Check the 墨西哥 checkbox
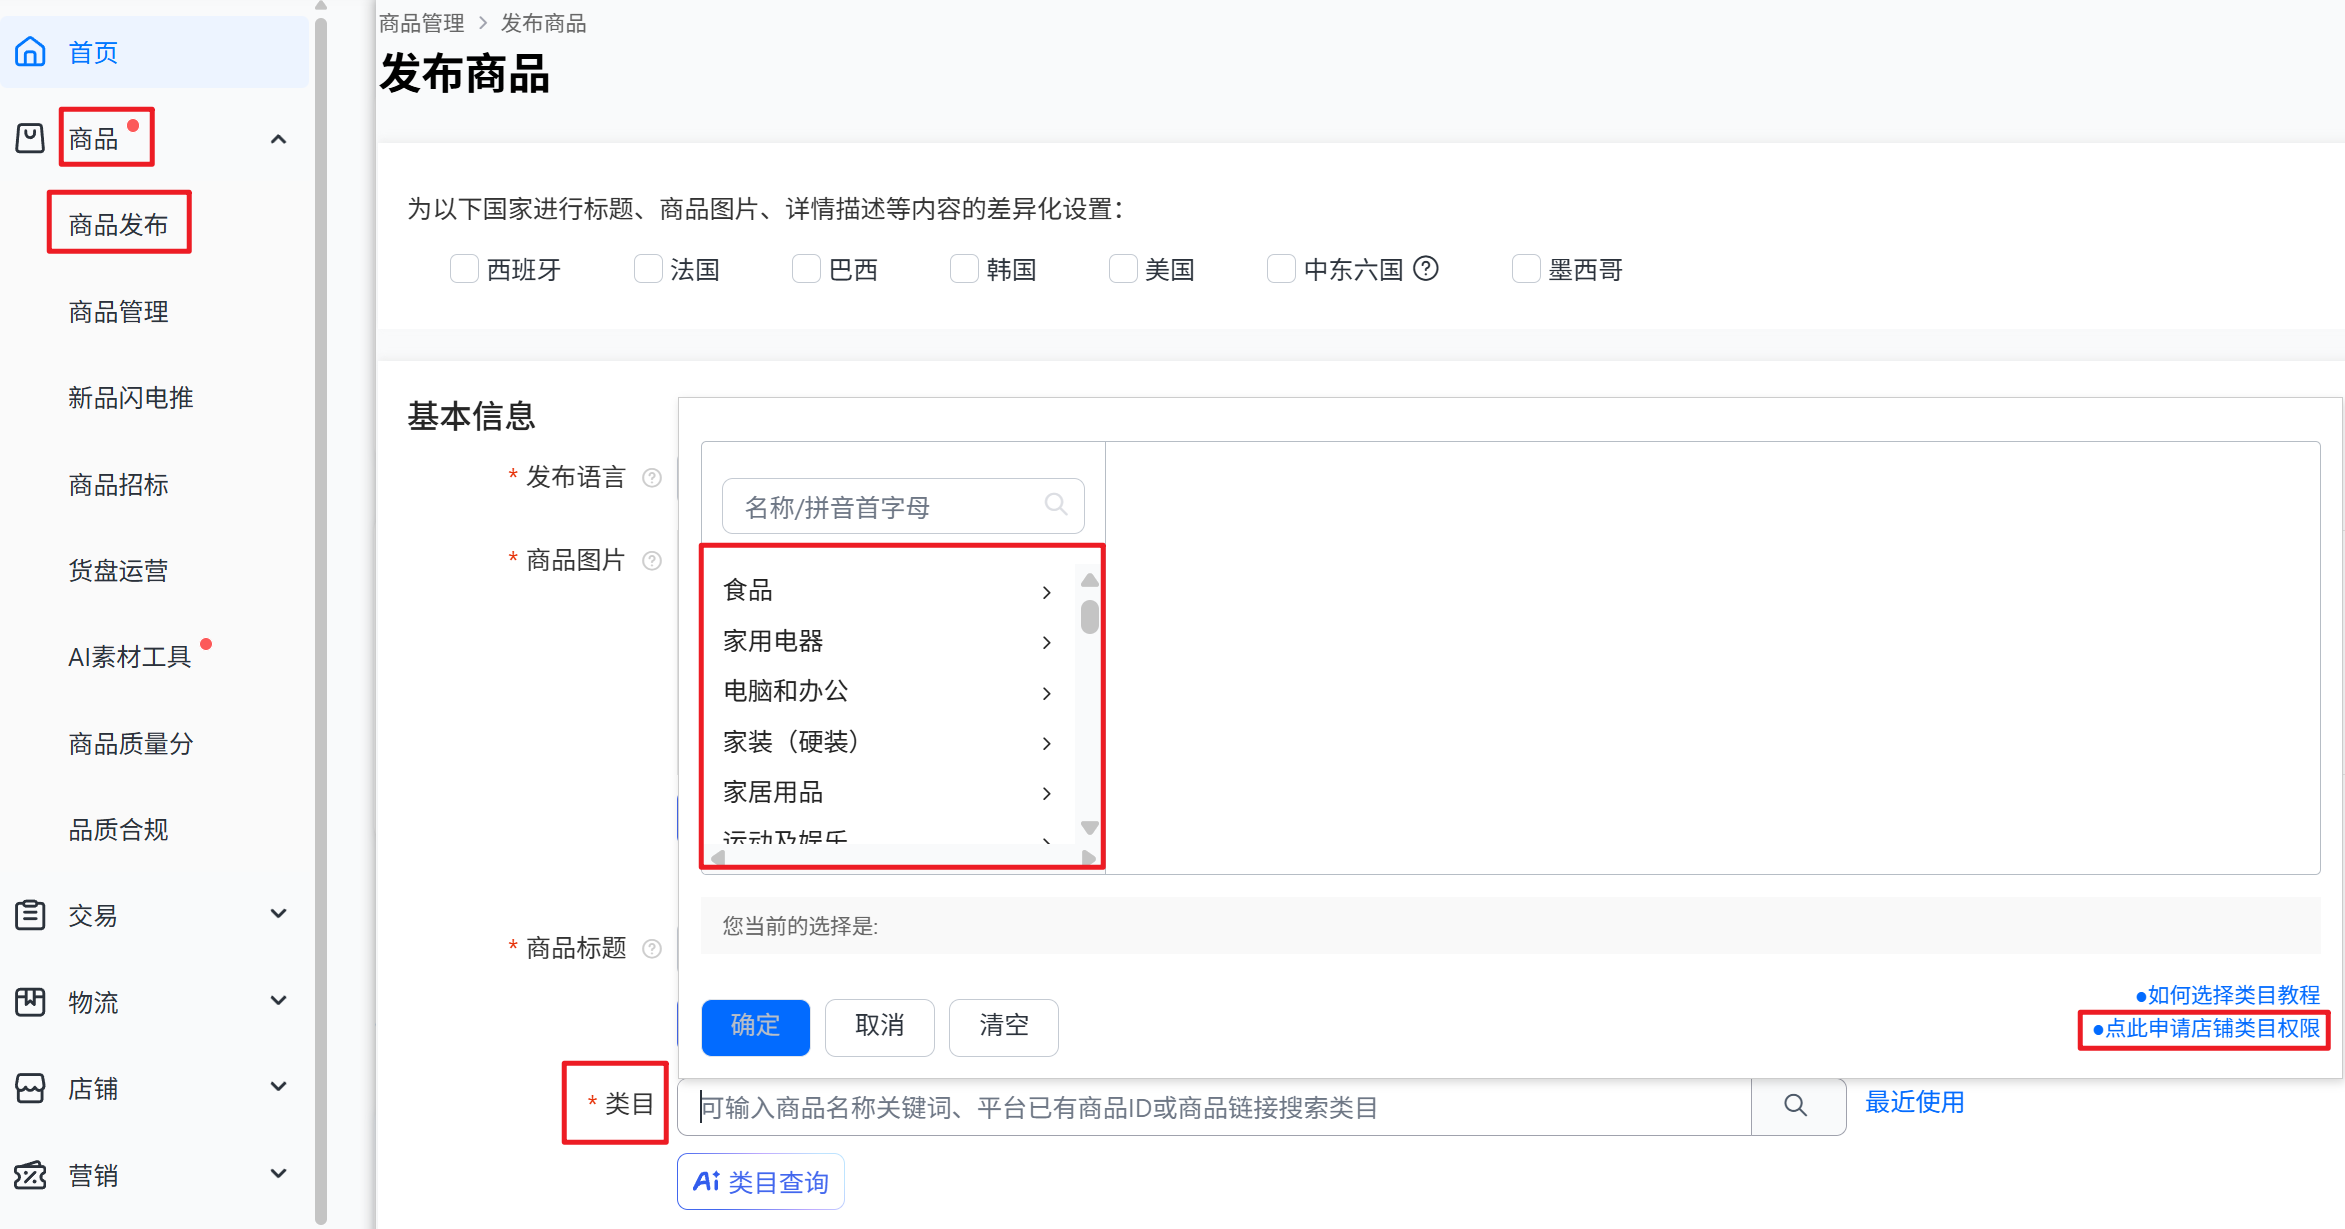 pos(1526,269)
